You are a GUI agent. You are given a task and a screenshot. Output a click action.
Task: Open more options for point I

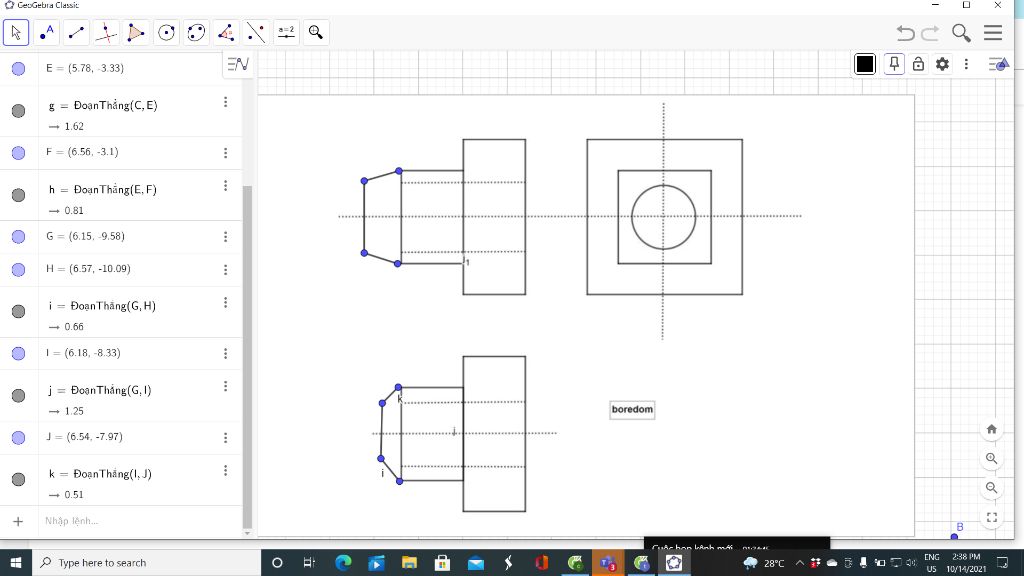(x=225, y=353)
